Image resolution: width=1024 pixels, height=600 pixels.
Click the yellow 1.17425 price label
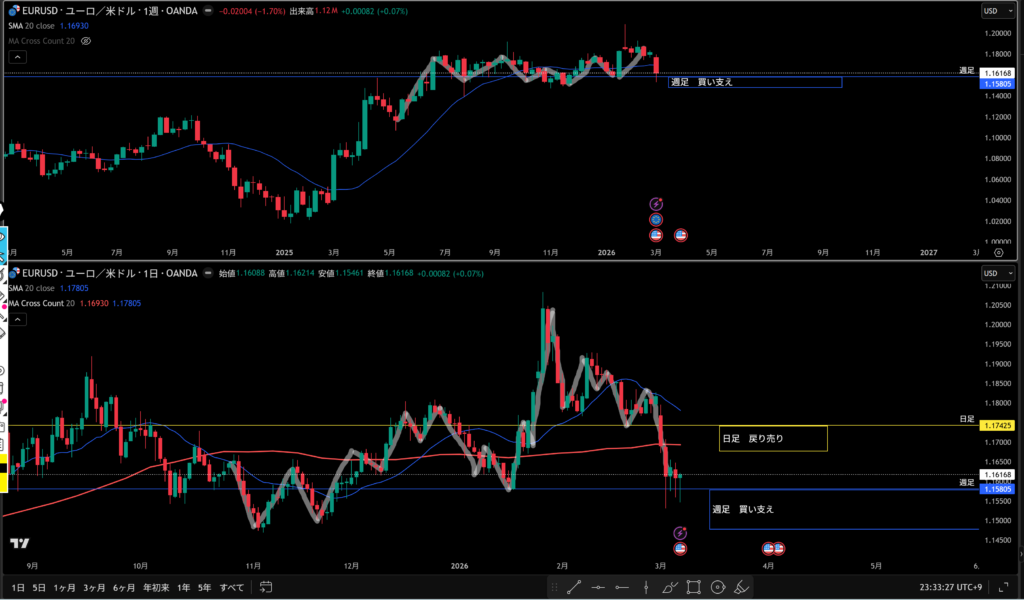pos(998,425)
